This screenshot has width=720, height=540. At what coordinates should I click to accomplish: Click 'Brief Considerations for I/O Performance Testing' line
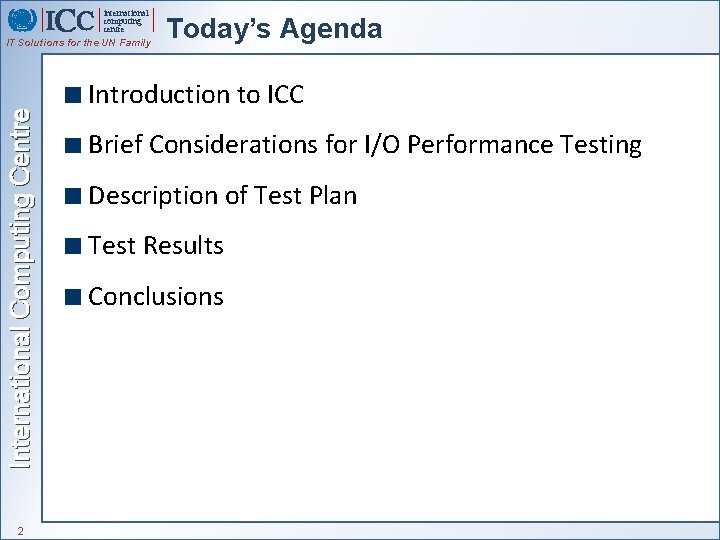(x=365, y=145)
